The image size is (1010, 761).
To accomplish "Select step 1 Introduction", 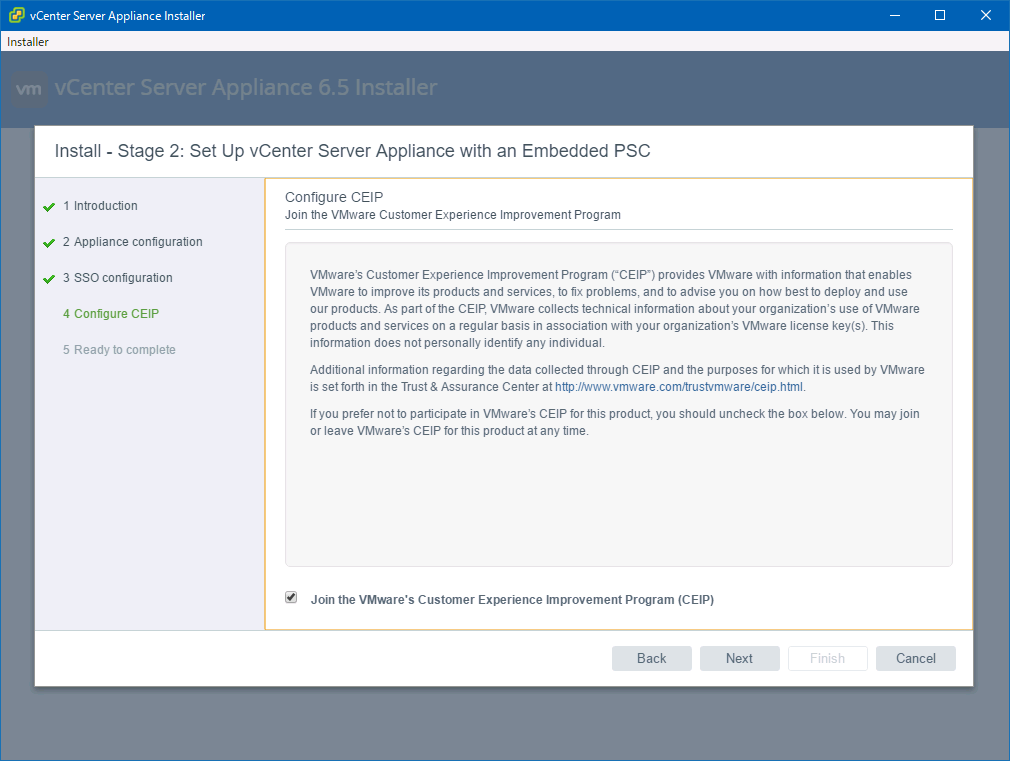I will click(x=100, y=206).
